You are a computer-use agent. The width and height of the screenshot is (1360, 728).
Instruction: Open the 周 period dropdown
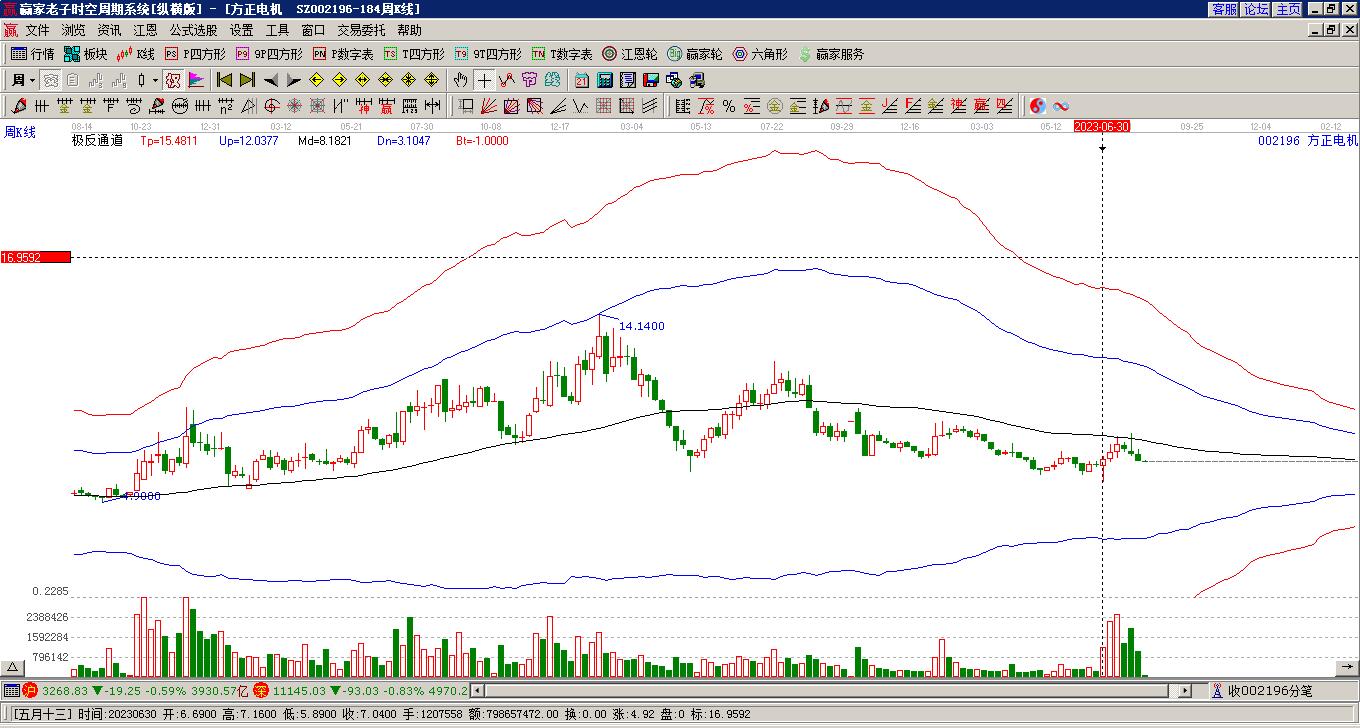point(23,80)
